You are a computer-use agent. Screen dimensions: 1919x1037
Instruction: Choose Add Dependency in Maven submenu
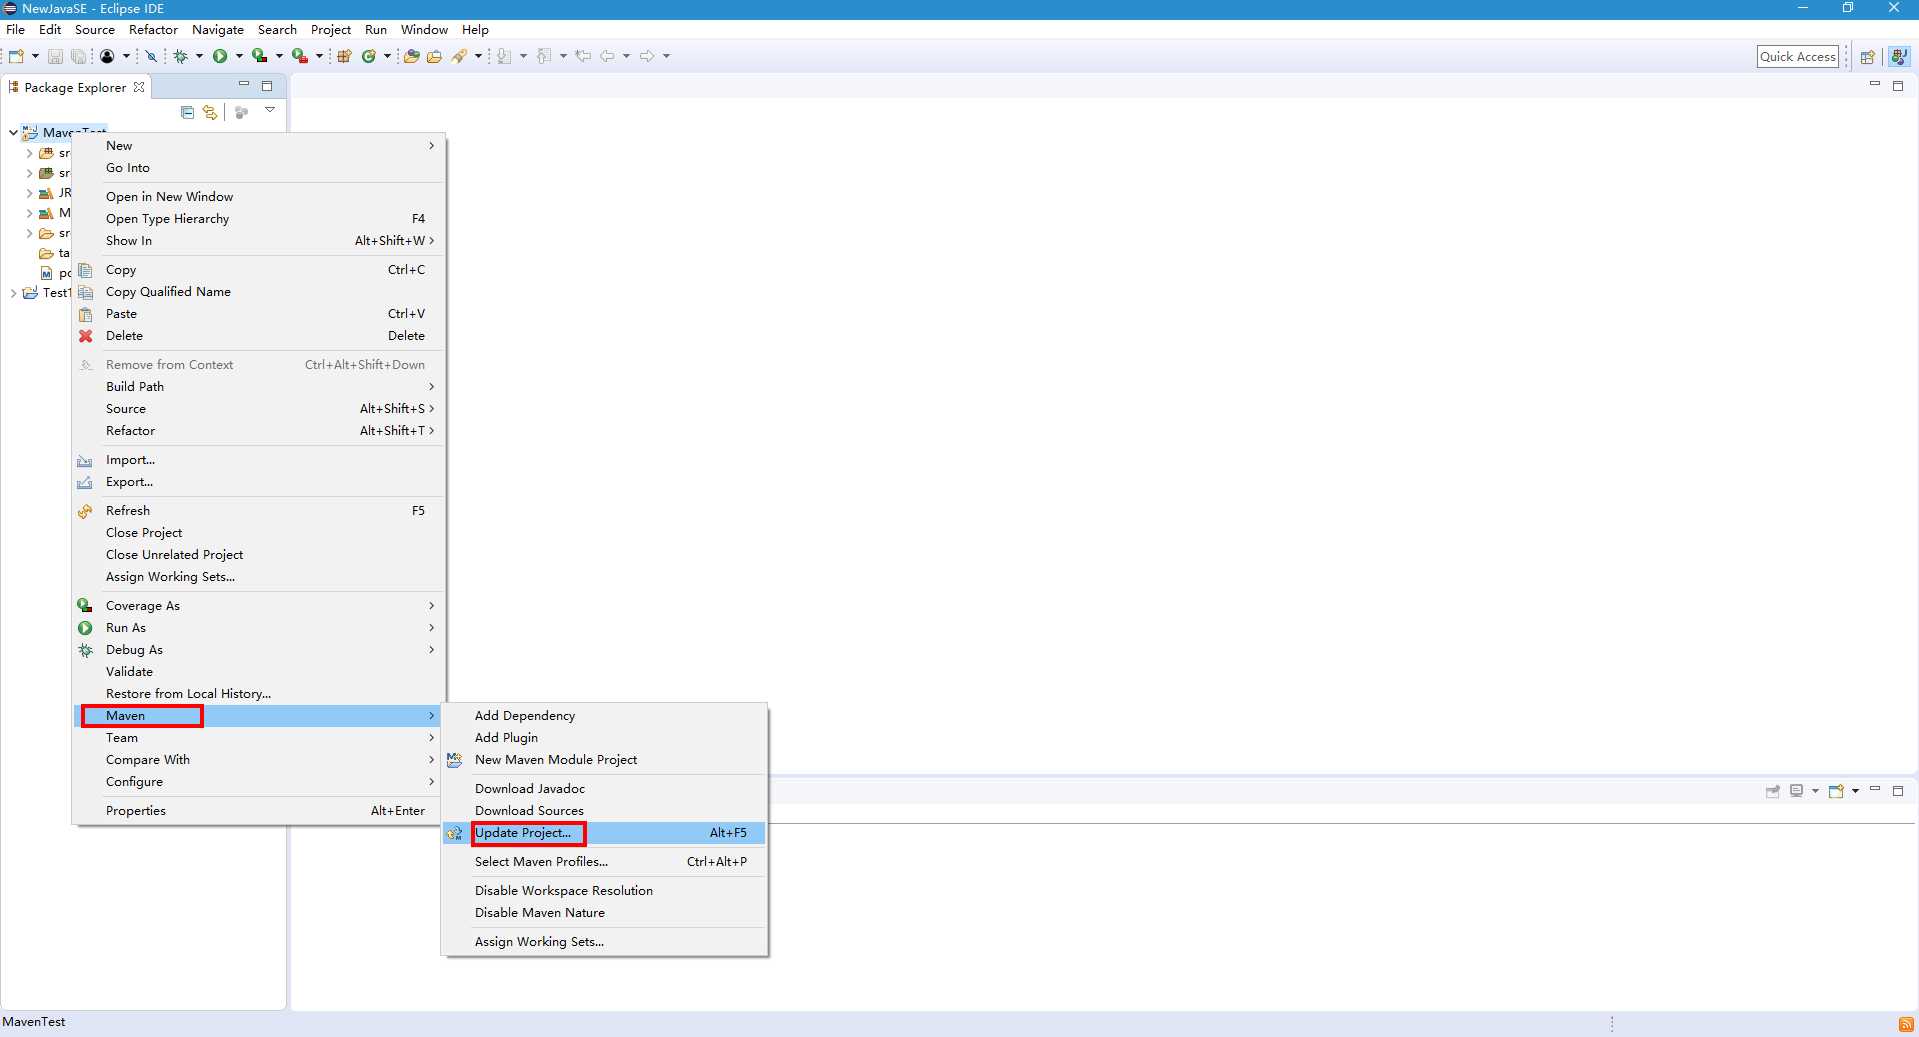(x=604, y=716)
